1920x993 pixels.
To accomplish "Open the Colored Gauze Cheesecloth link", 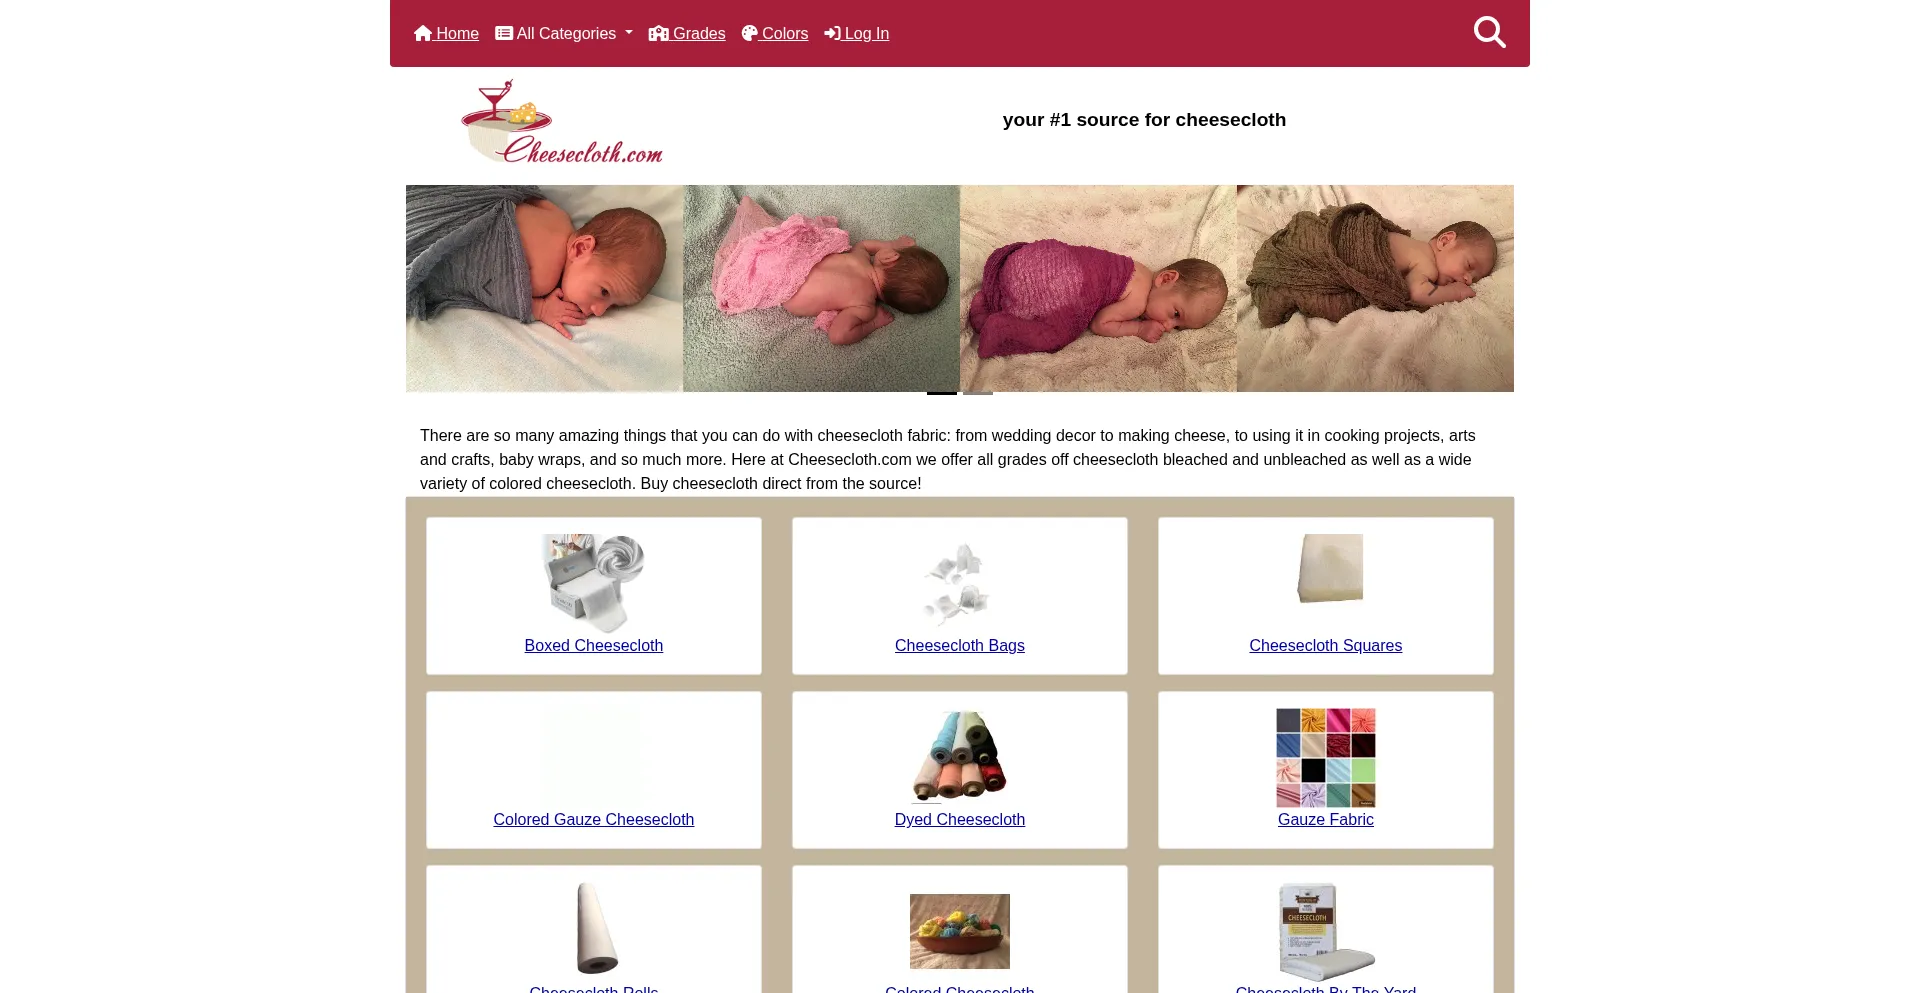I will [x=594, y=820].
